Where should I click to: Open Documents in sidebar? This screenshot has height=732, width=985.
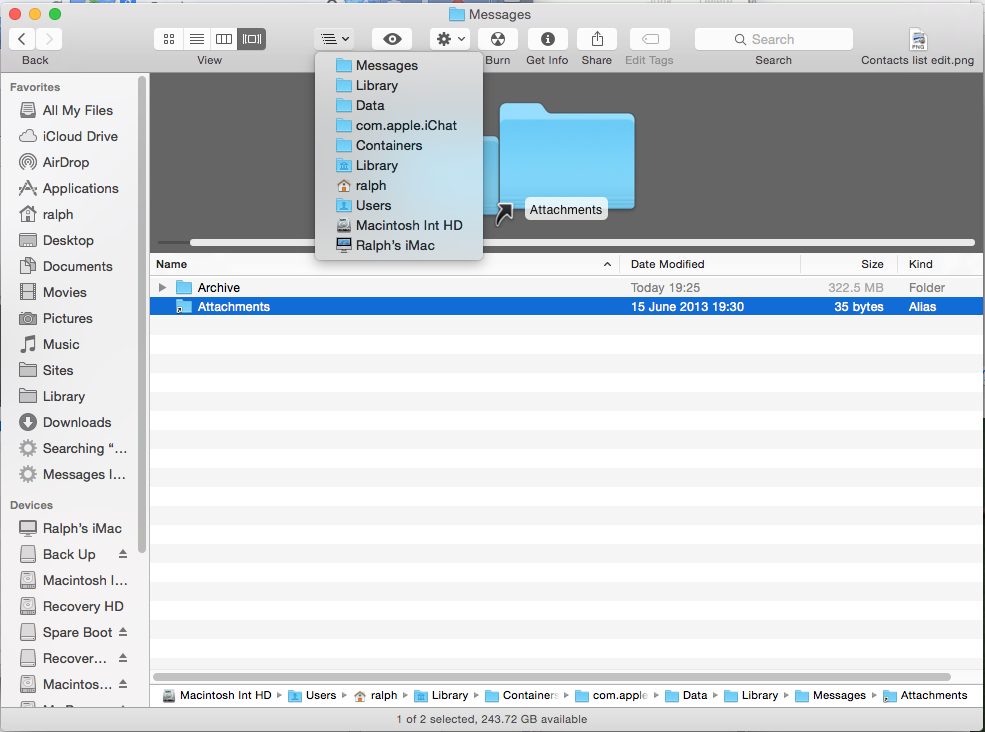(x=69, y=266)
